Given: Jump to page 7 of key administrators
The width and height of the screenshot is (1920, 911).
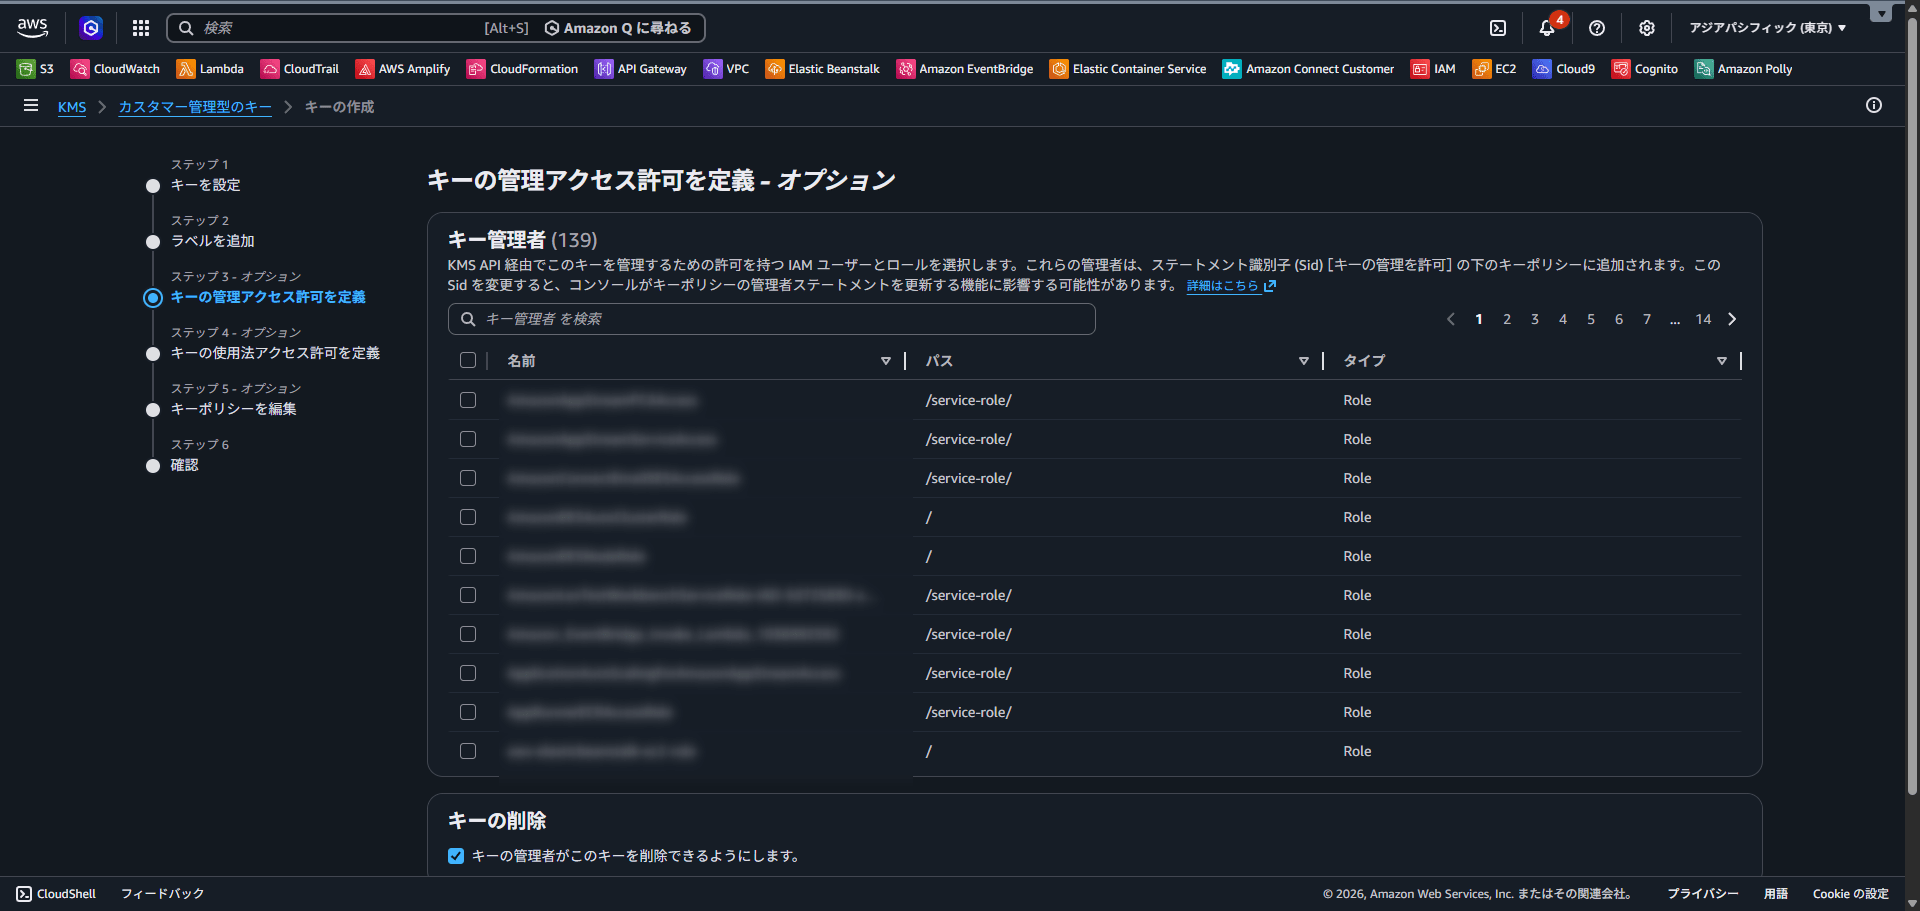Looking at the screenshot, I should [1647, 319].
